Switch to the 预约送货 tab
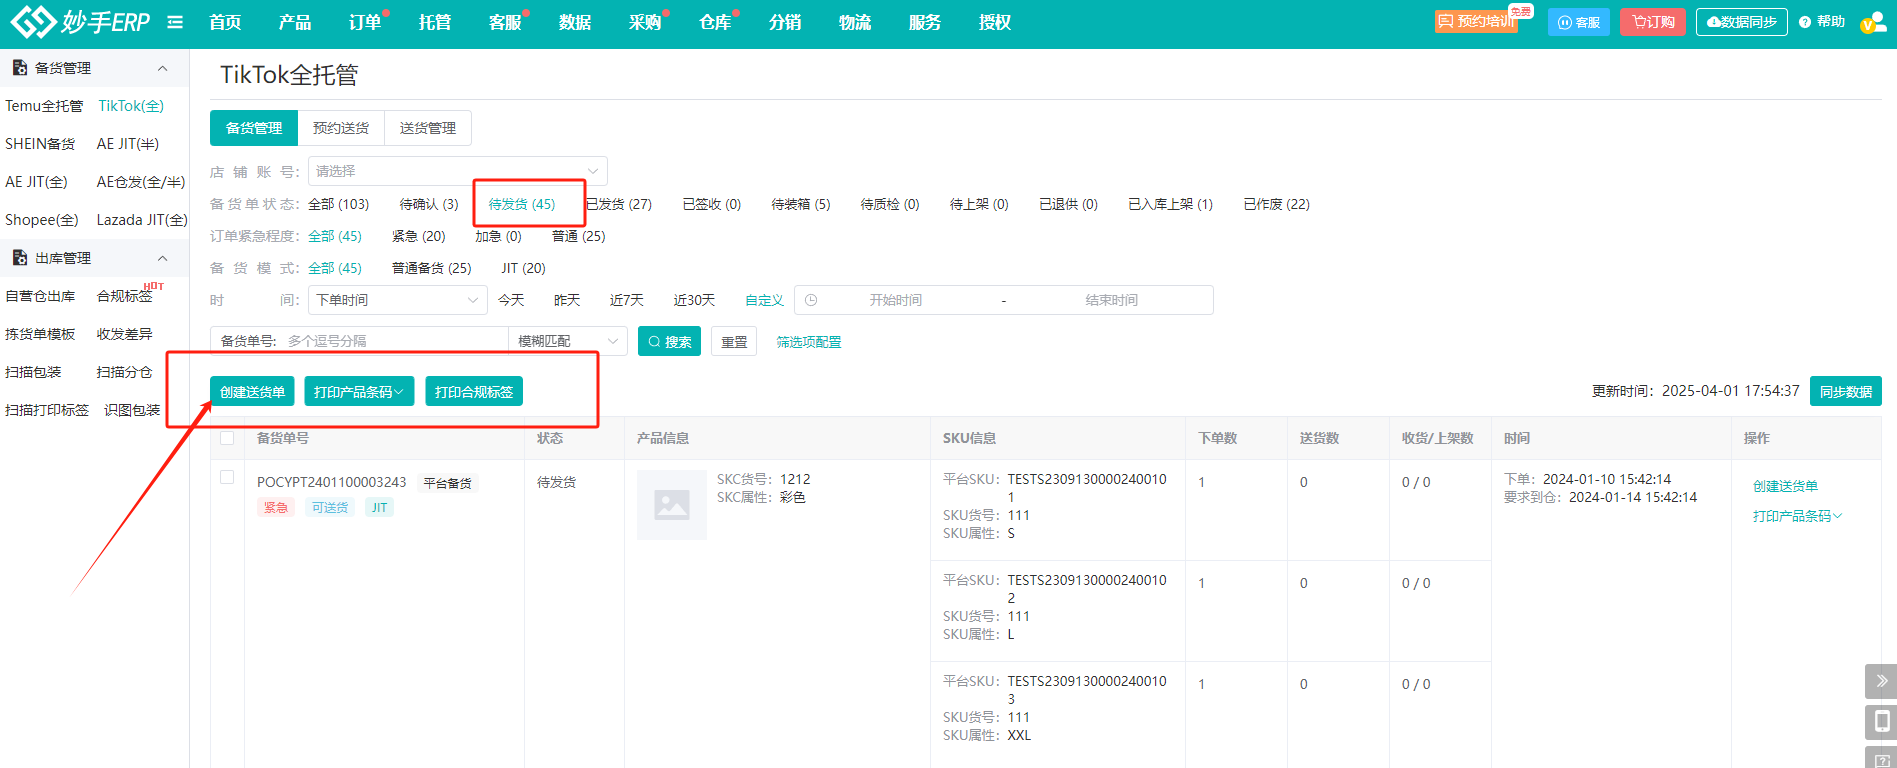Viewport: 1897px width, 768px height. coord(341,128)
